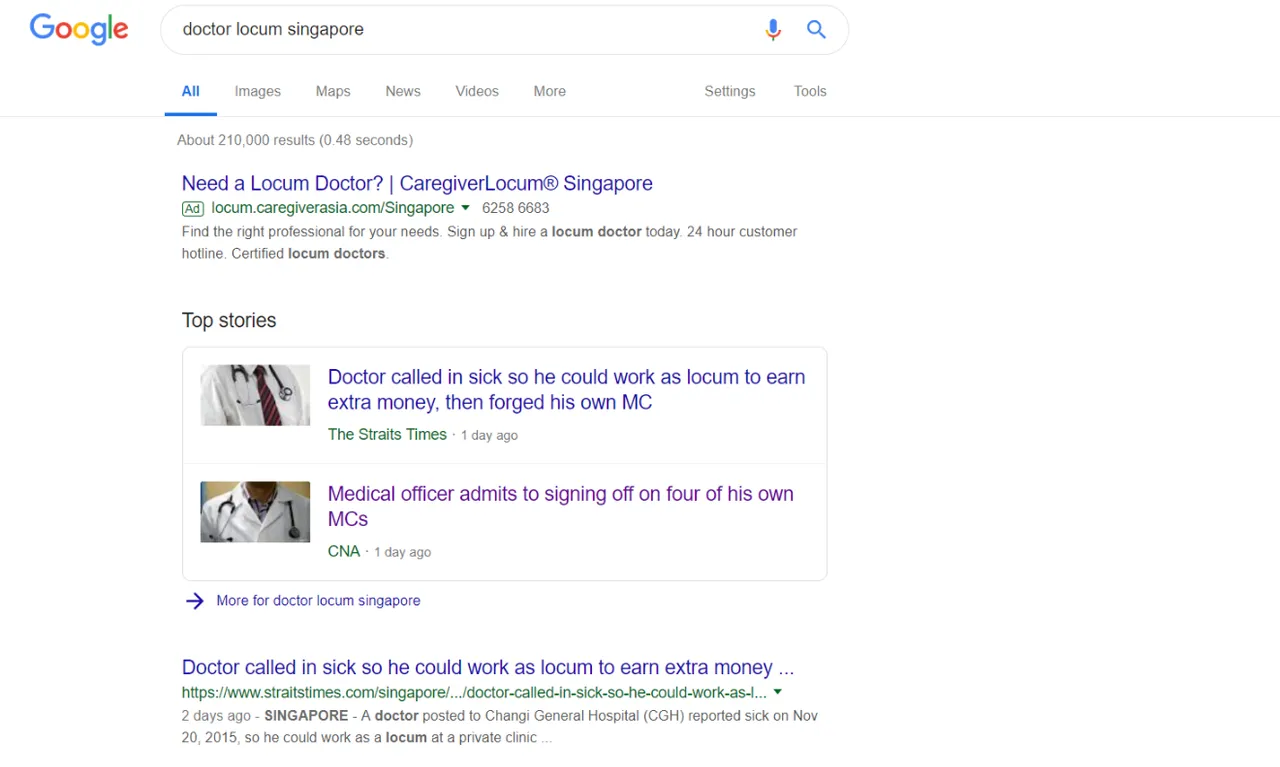Viewport: 1280px width, 767px height.
Task: Click thumbnail of doctor with red tie
Action: [255, 395]
